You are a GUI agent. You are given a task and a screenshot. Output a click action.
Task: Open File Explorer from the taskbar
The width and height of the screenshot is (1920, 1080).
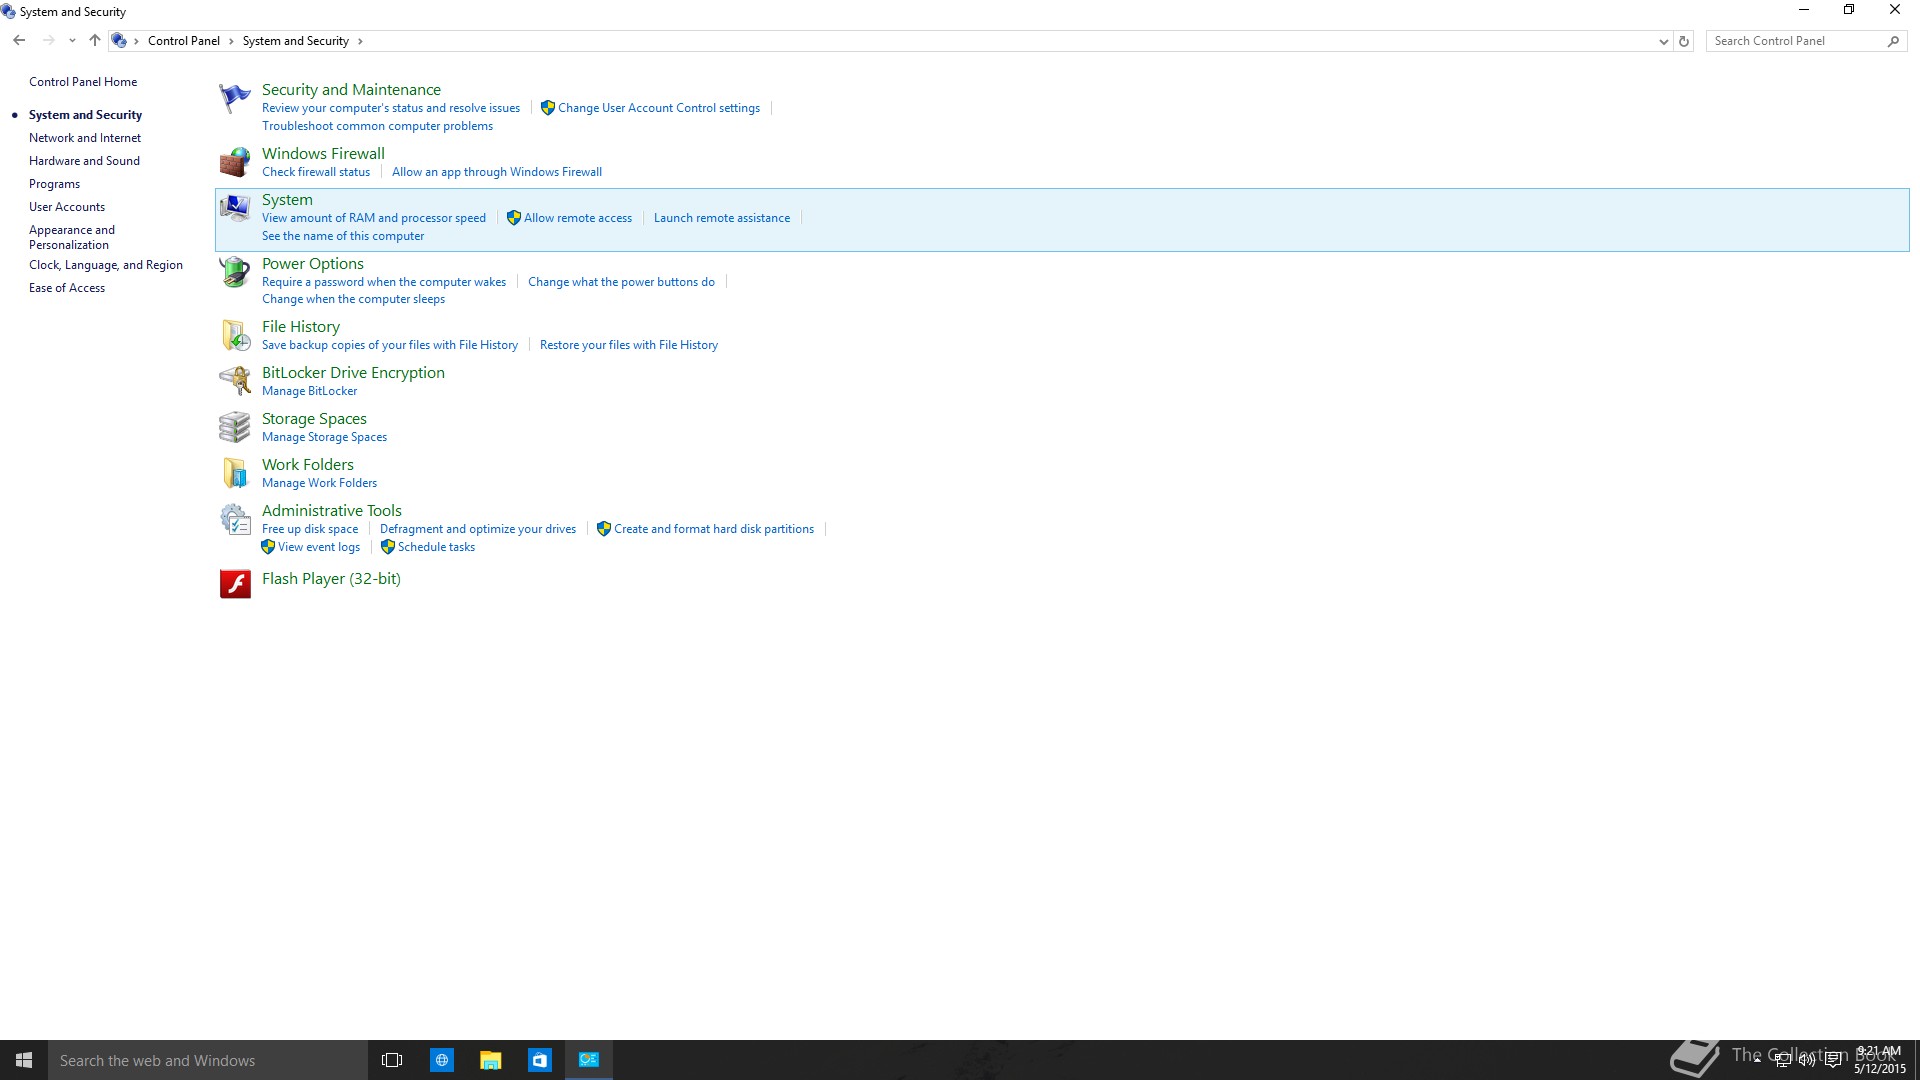point(490,1060)
